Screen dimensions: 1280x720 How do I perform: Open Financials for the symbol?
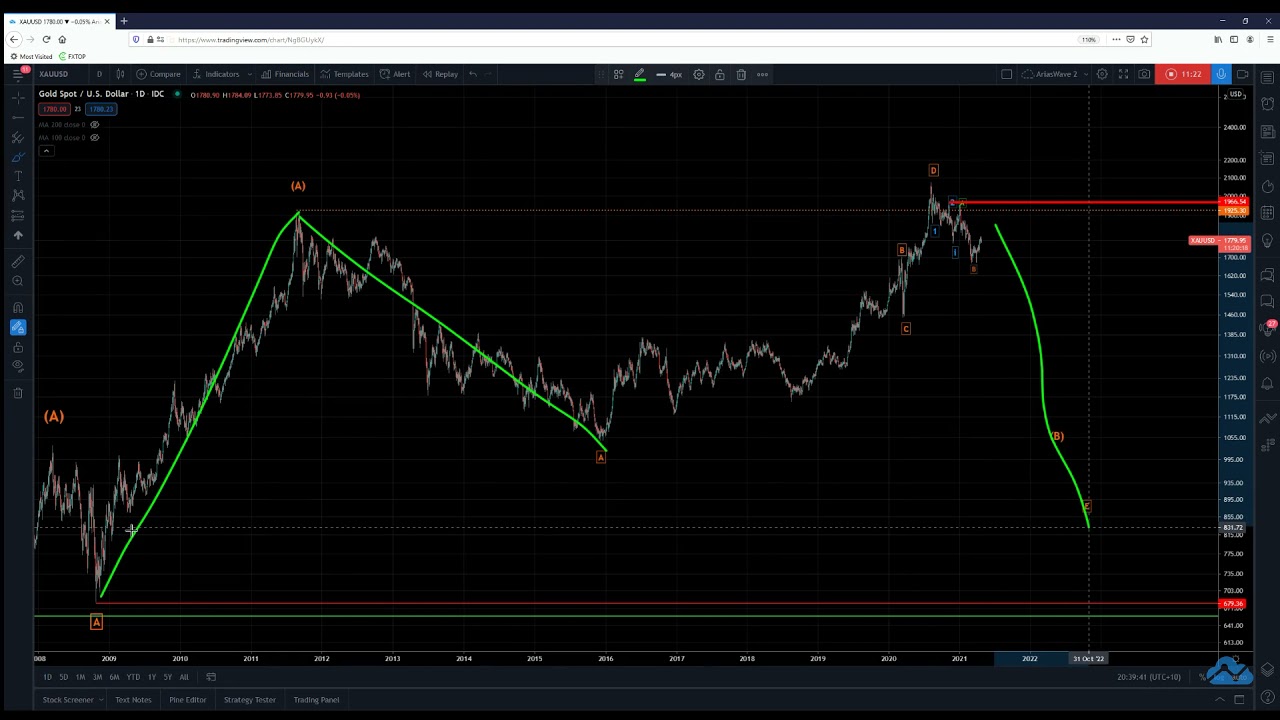coord(285,74)
